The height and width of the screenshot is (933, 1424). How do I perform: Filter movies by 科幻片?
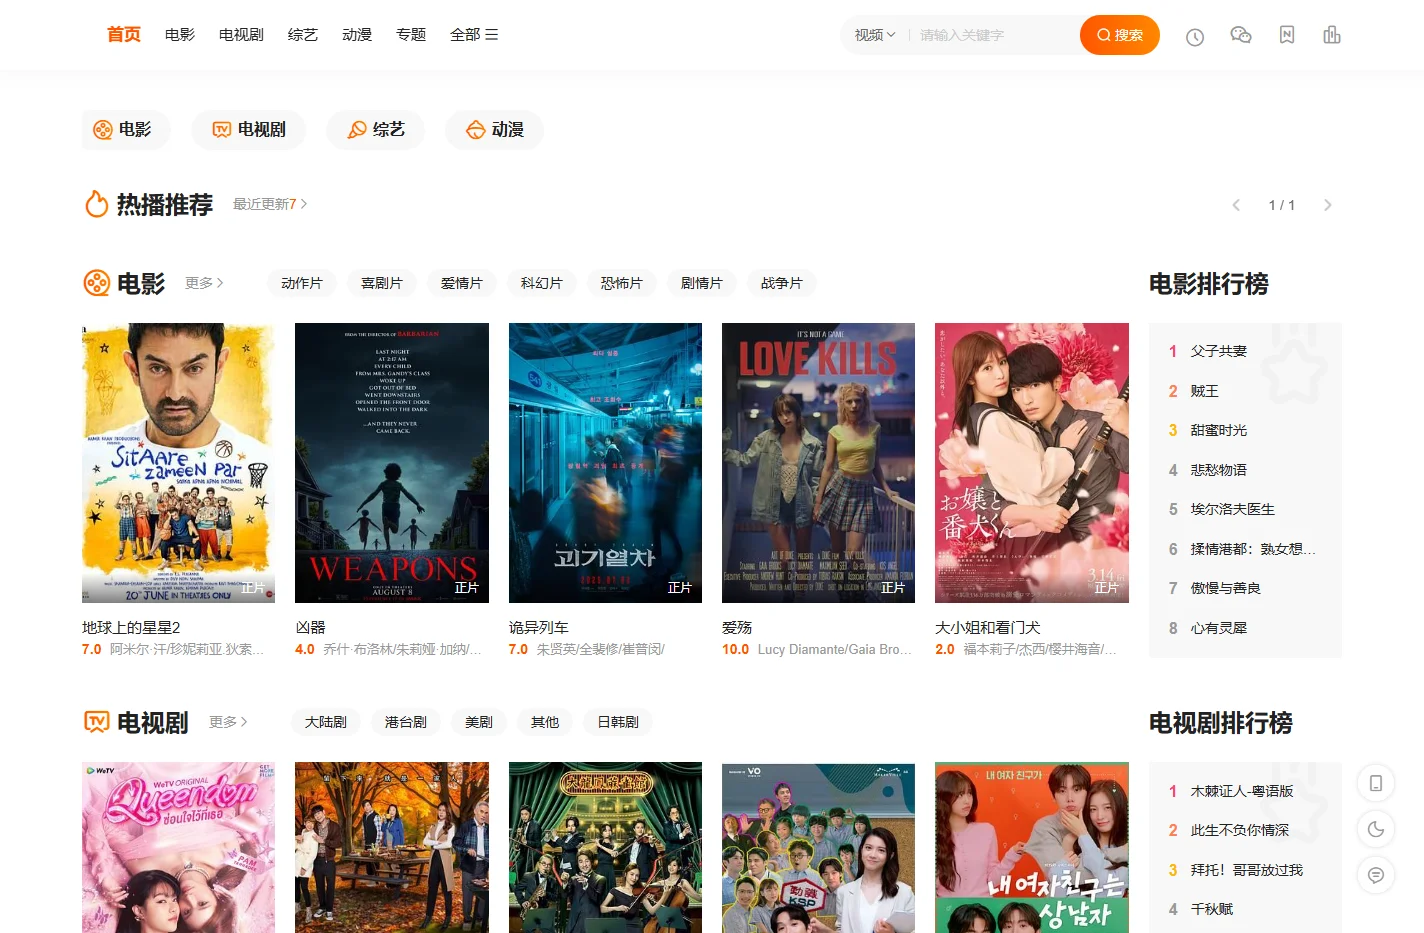[x=542, y=283]
